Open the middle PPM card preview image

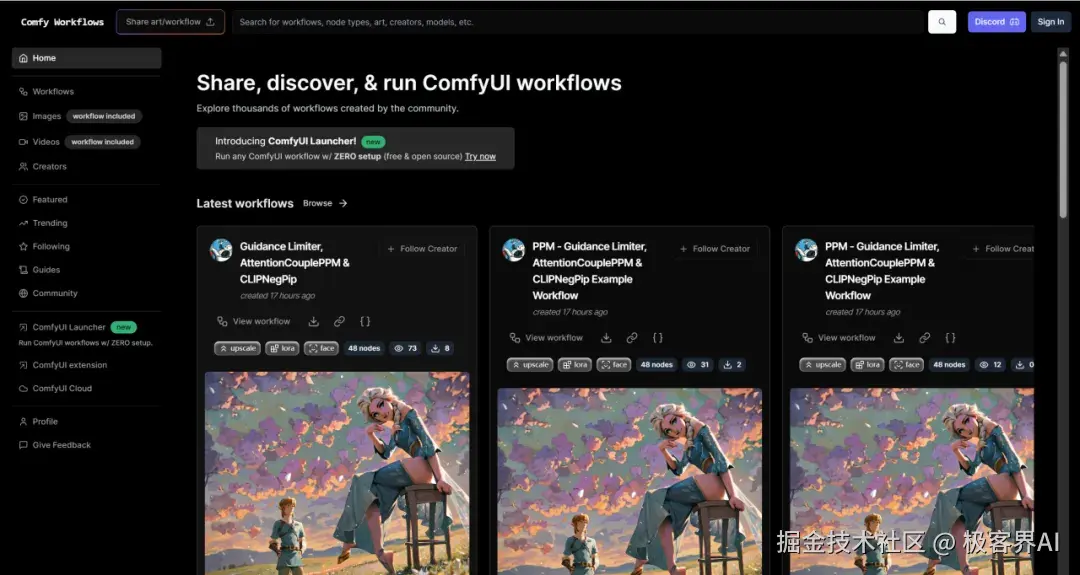630,481
